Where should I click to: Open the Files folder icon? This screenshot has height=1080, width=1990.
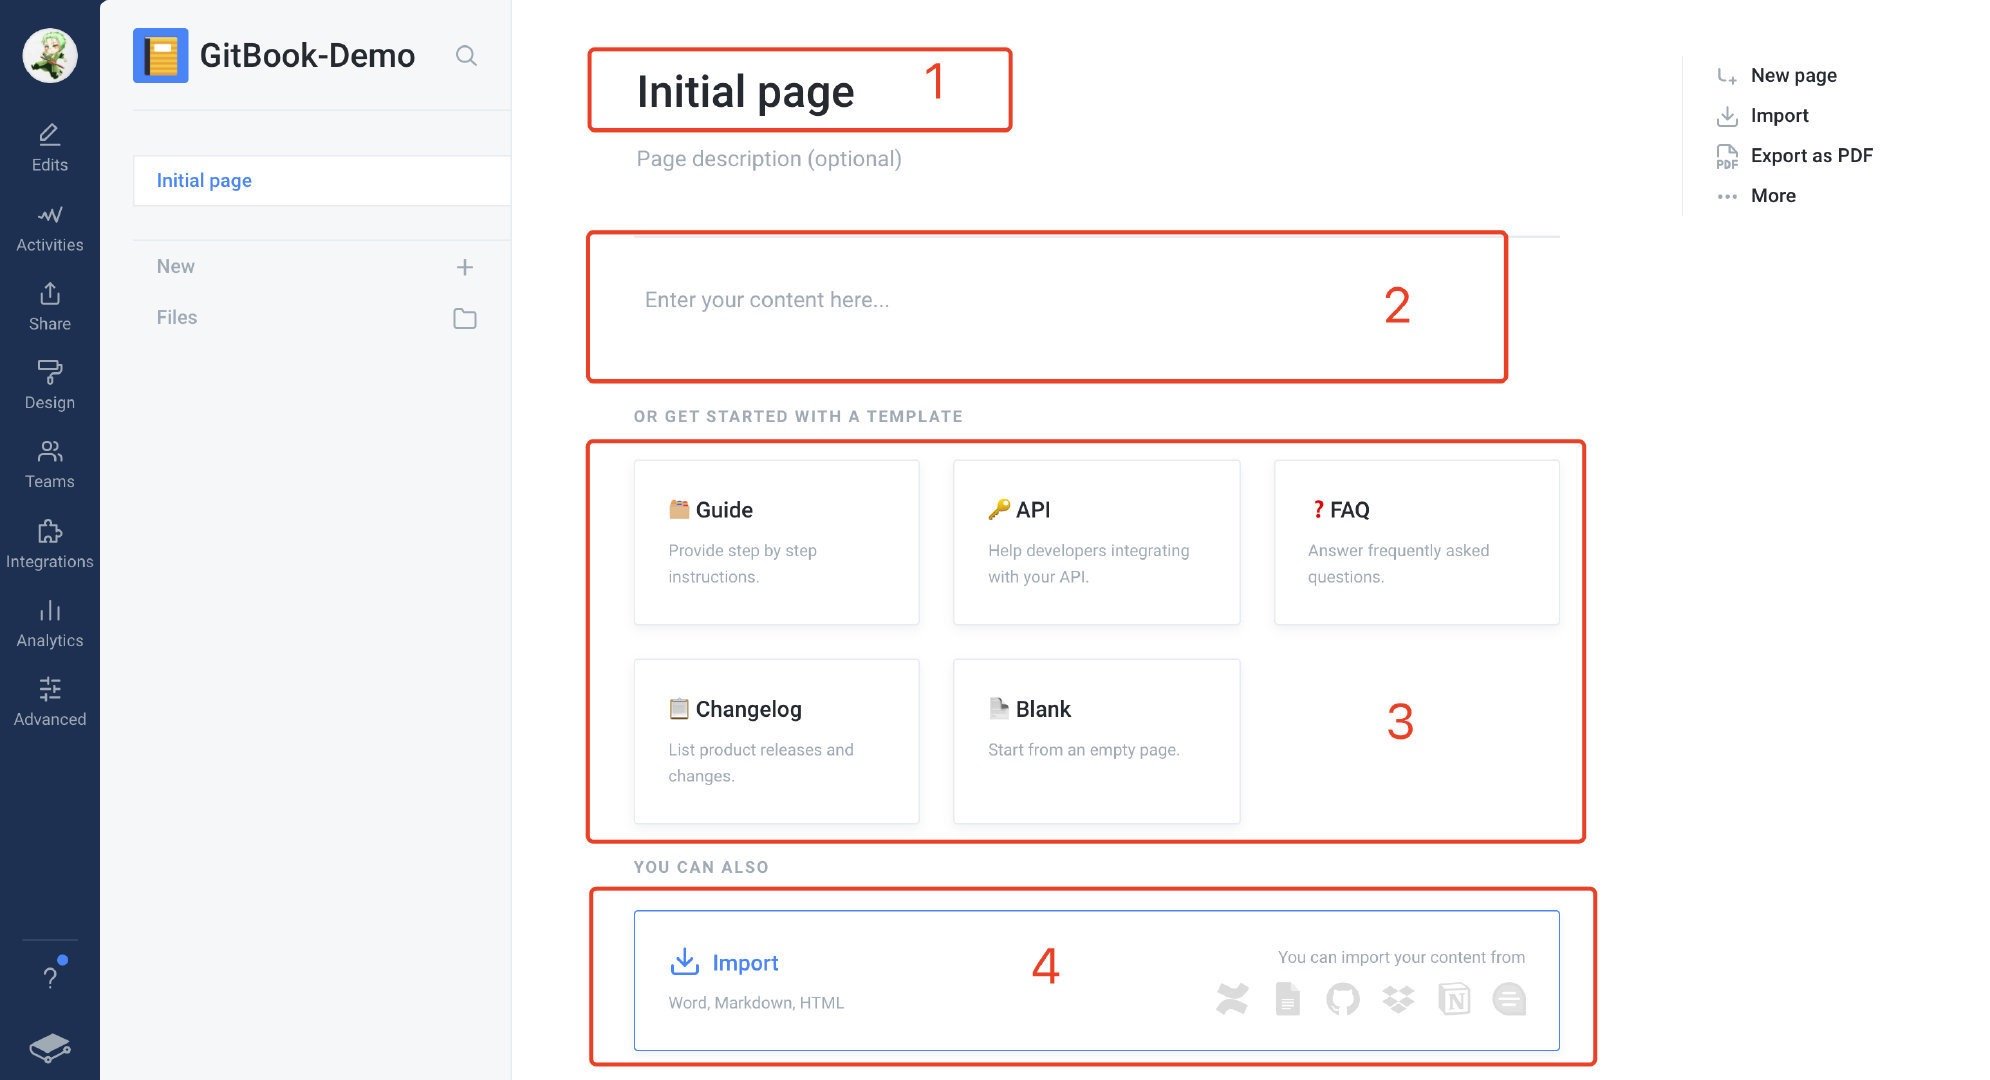click(464, 318)
